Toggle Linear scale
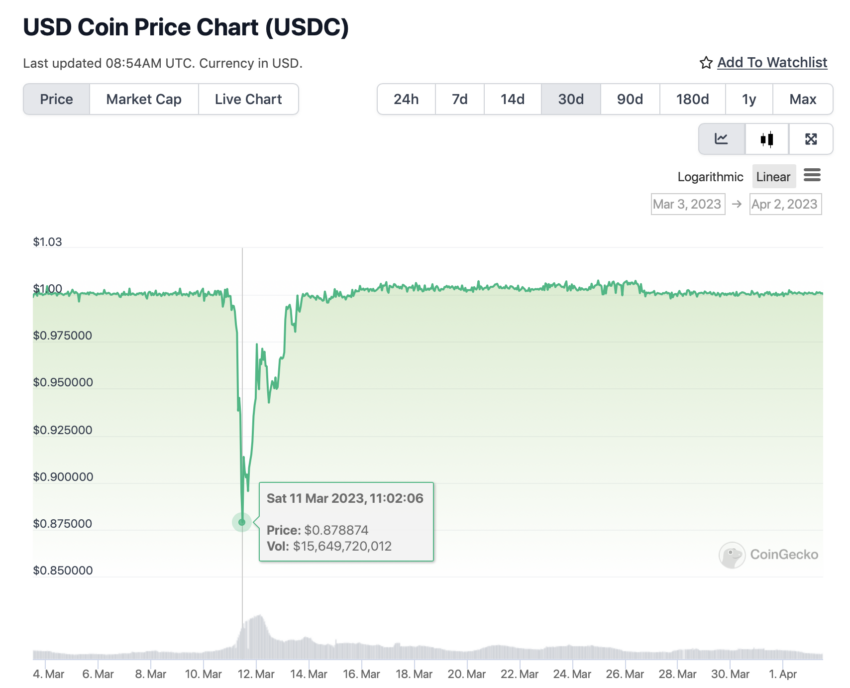The width and height of the screenshot is (850, 688). click(x=774, y=177)
